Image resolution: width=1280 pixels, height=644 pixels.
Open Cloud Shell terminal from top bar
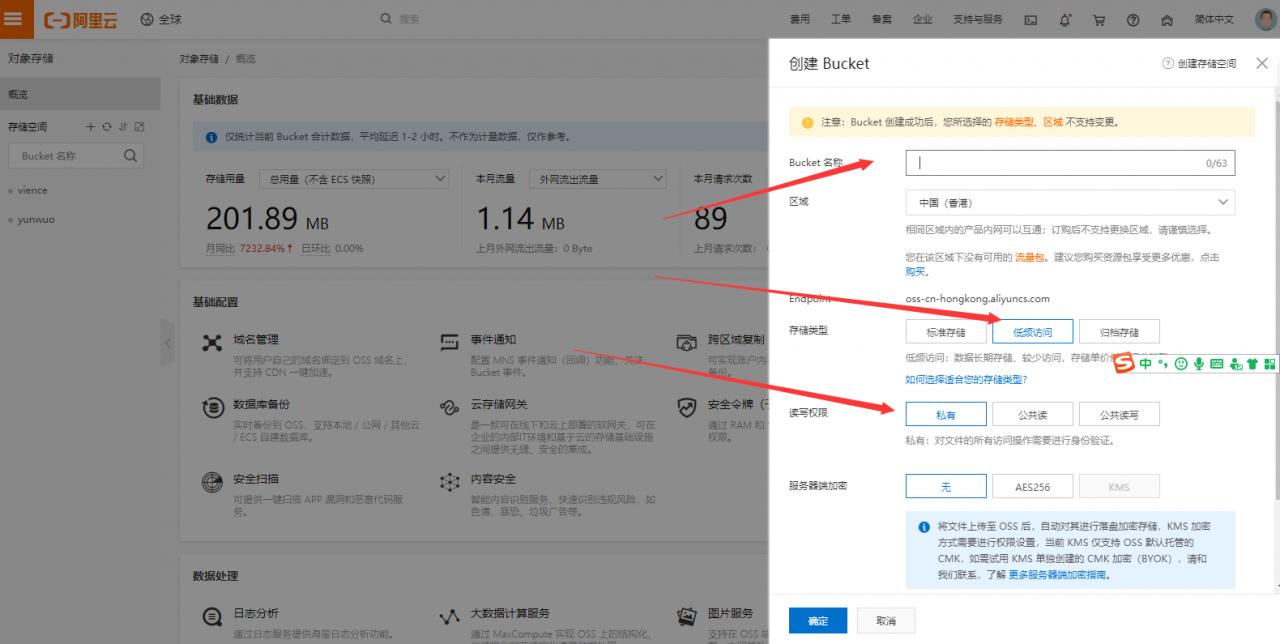tap(1030, 19)
